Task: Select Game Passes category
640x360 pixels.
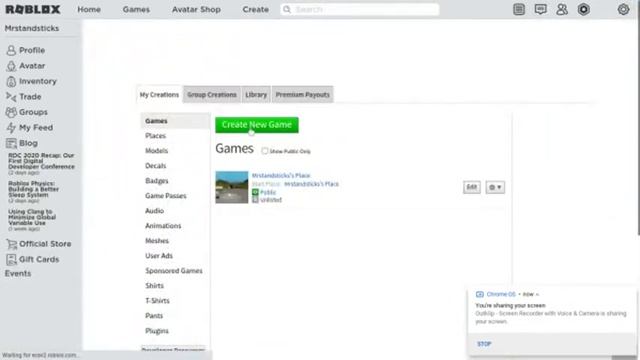Action: click(x=166, y=196)
